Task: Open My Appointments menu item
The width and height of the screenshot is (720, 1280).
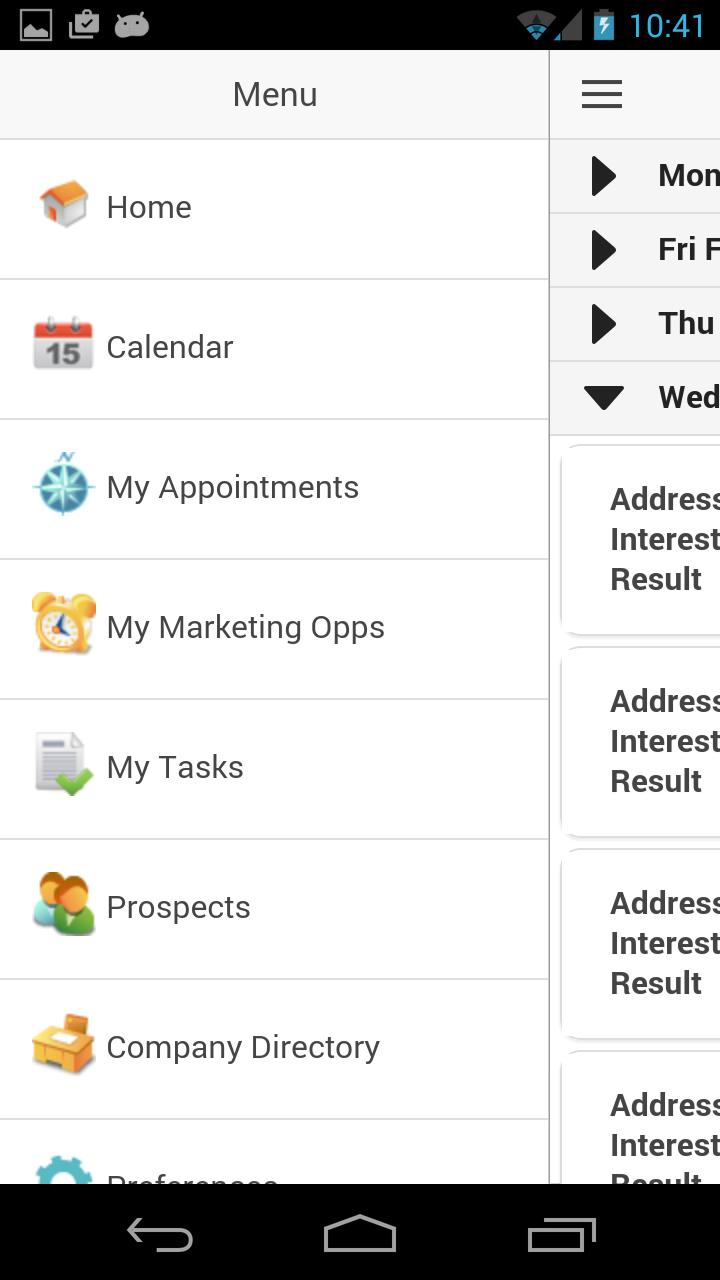Action: click(232, 487)
